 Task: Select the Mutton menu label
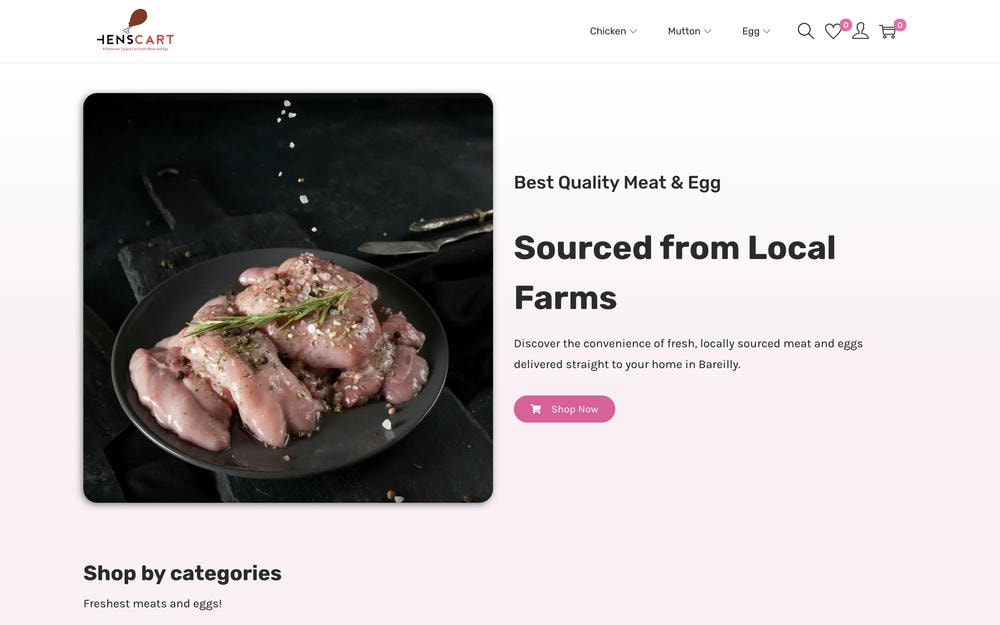[x=684, y=31]
